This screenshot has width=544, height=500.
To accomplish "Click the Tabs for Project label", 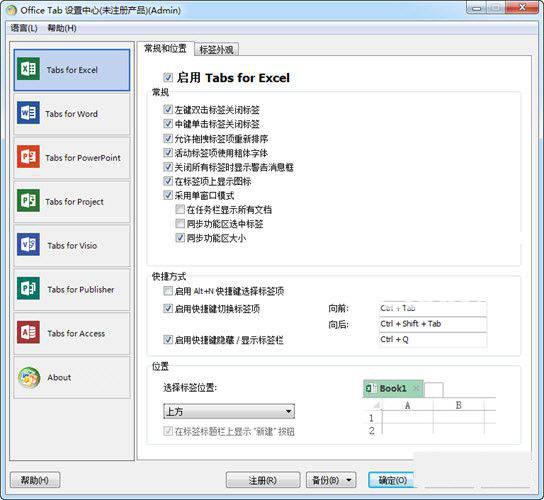I will coord(74,202).
